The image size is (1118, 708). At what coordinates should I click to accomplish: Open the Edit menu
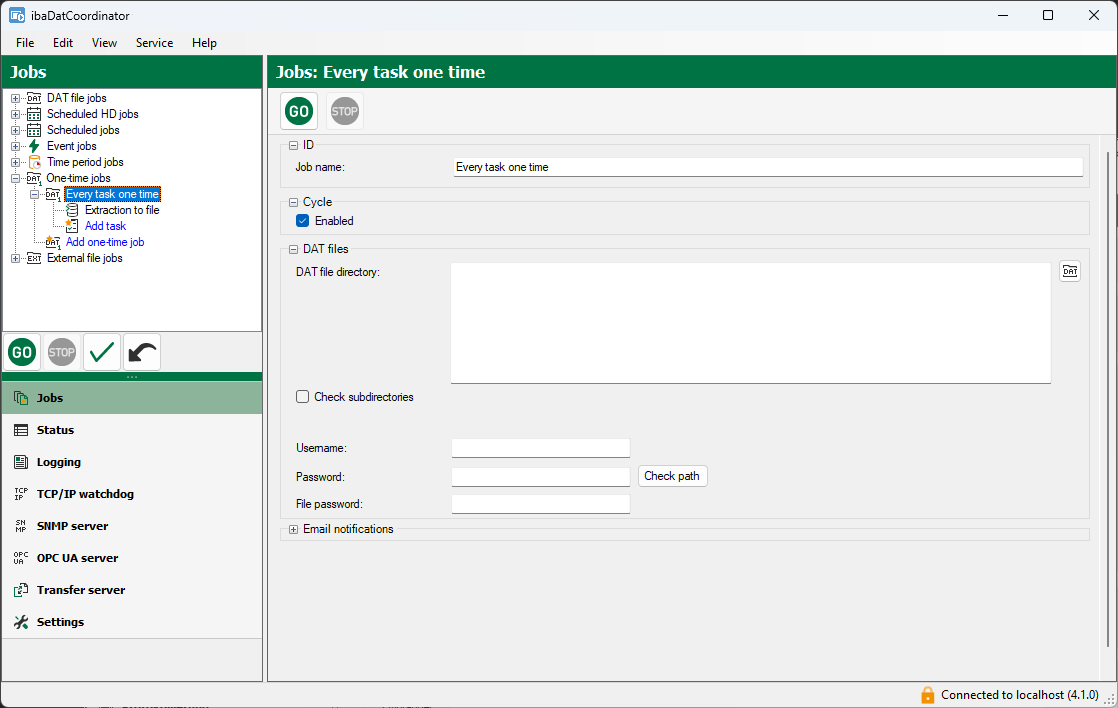pos(63,43)
